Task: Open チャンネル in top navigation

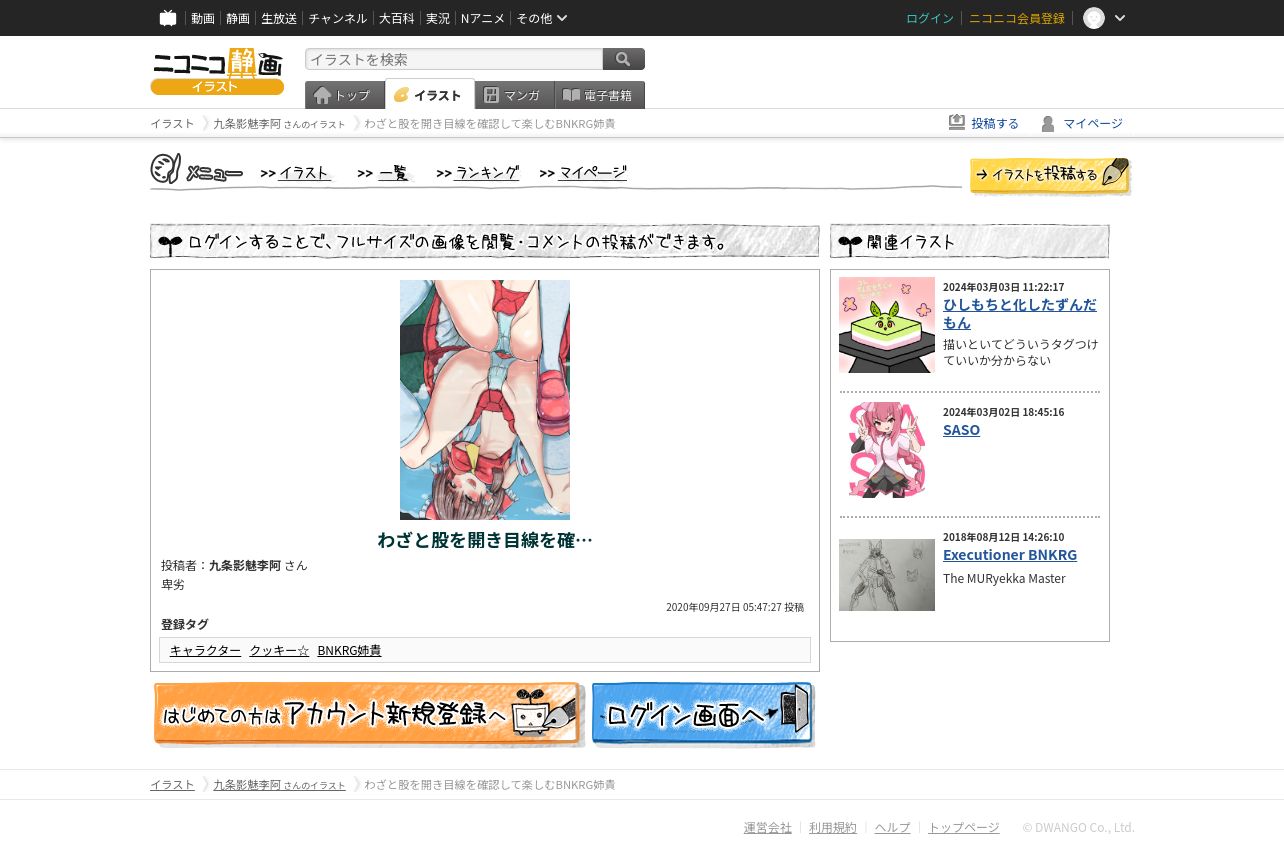Action: (x=337, y=18)
